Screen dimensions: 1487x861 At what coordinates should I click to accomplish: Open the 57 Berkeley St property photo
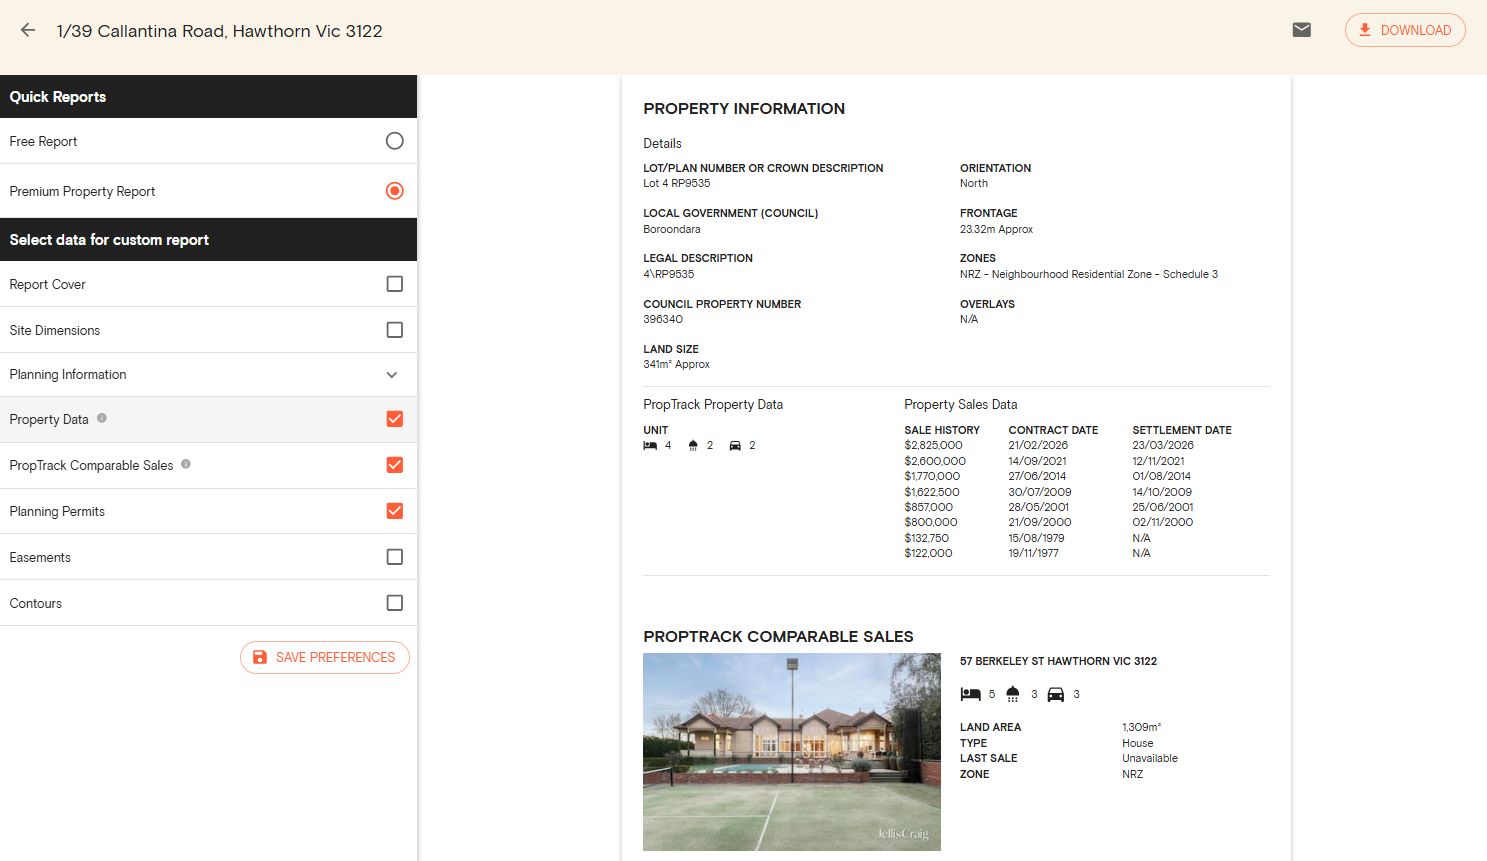[x=792, y=752]
